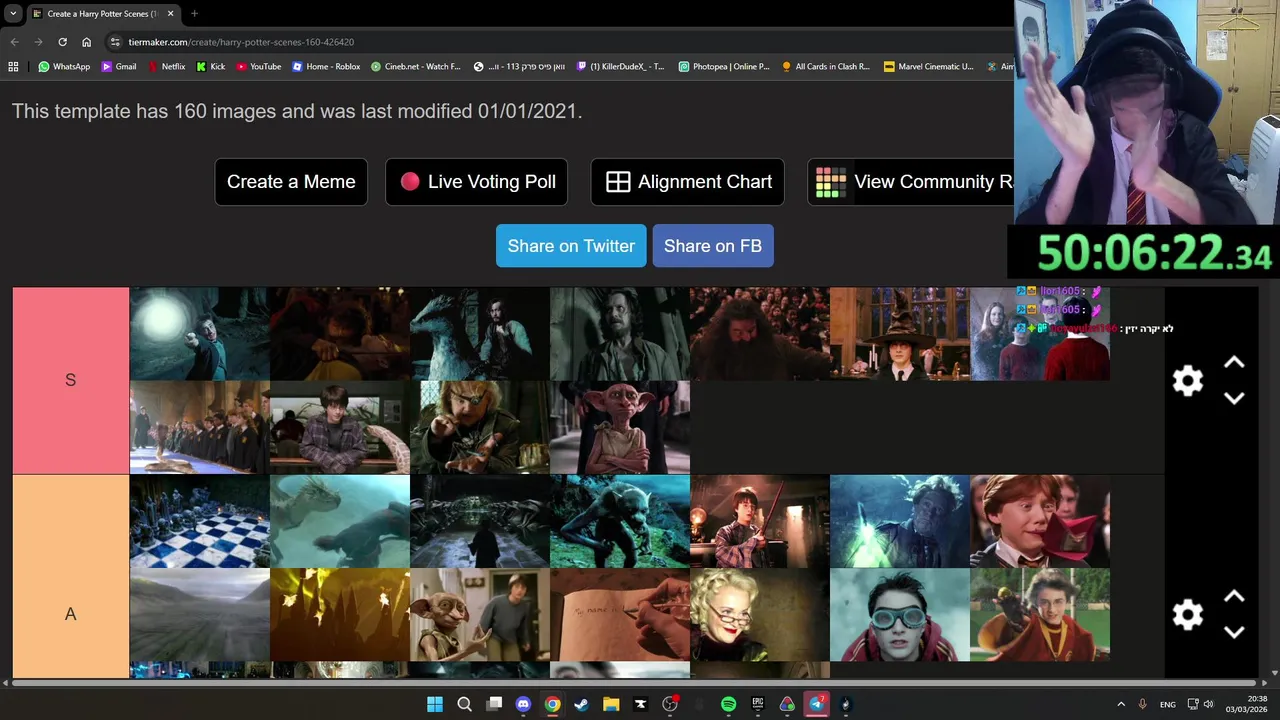Select Harry riding broom Quidditch image
Screen dimensions: 1280x720
(x=1040, y=615)
